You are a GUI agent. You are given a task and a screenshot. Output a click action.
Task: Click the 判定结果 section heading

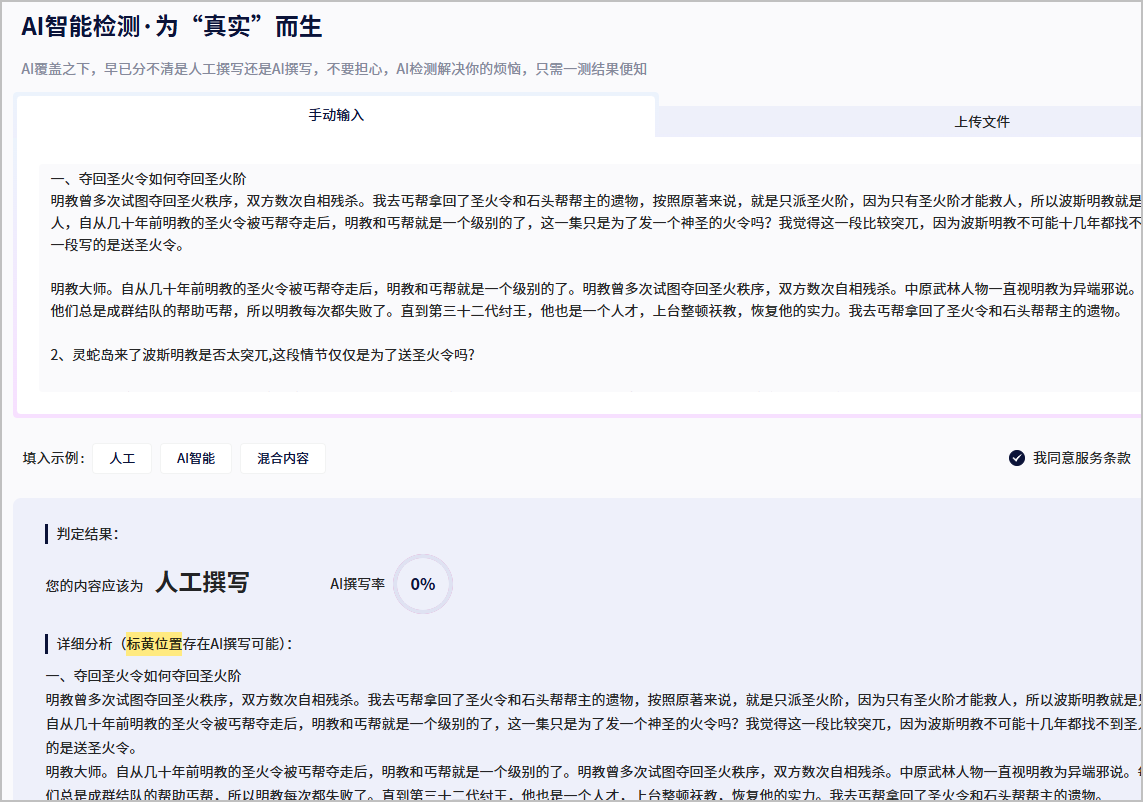click(x=88, y=534)
